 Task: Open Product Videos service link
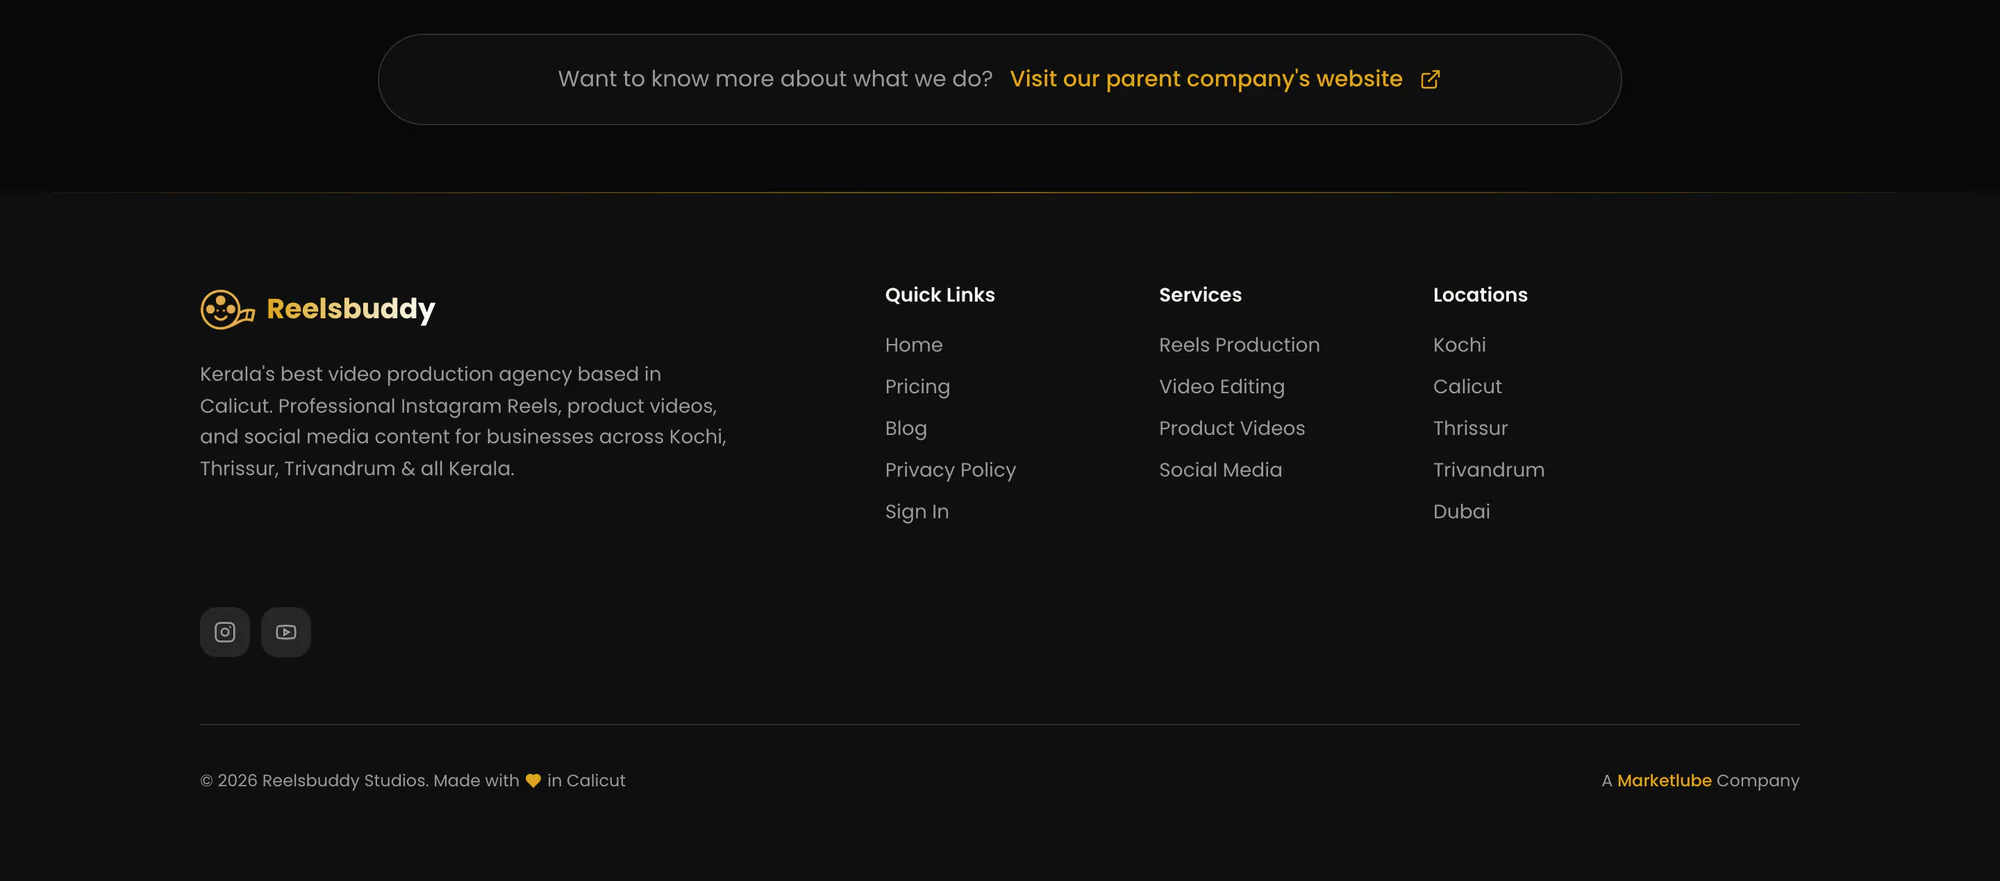point(1232,428)
